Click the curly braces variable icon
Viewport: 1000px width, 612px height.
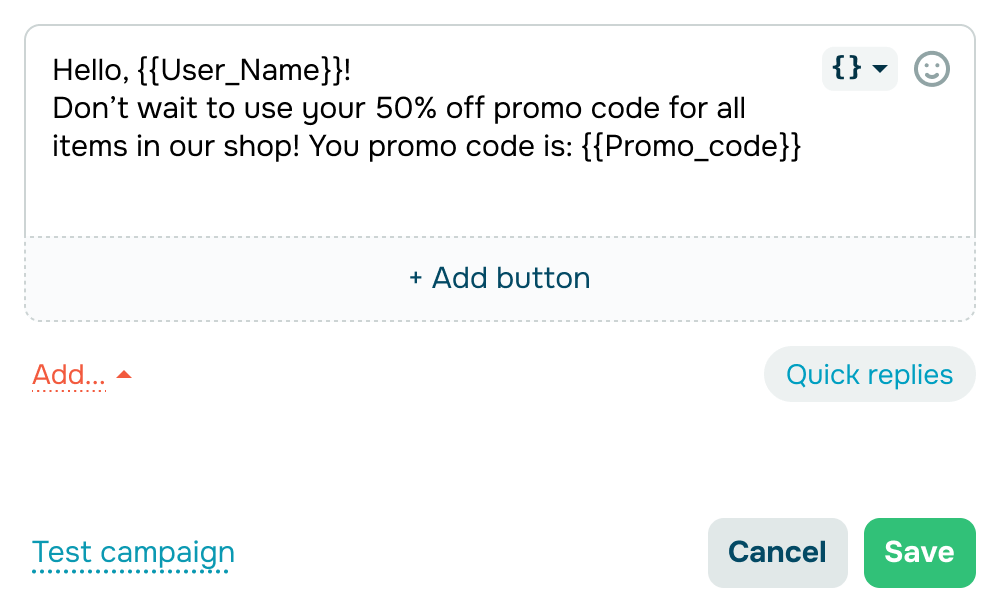pos(847,68)
